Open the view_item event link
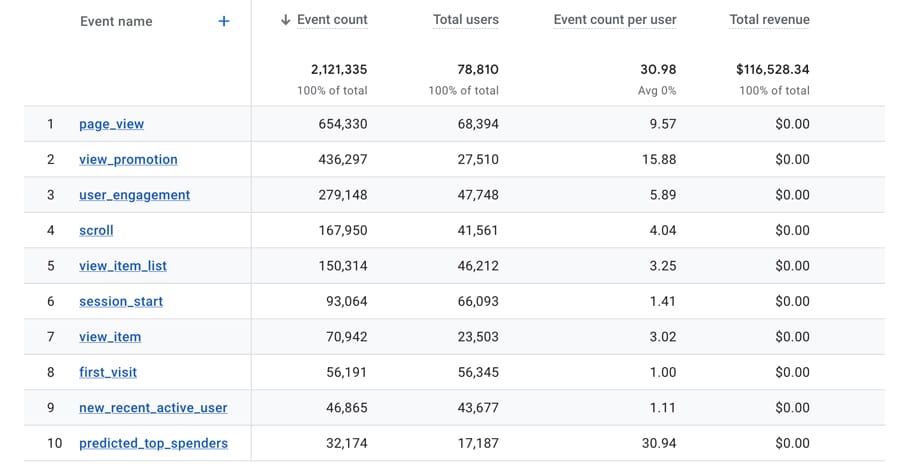912x465 pixels. 110,337
